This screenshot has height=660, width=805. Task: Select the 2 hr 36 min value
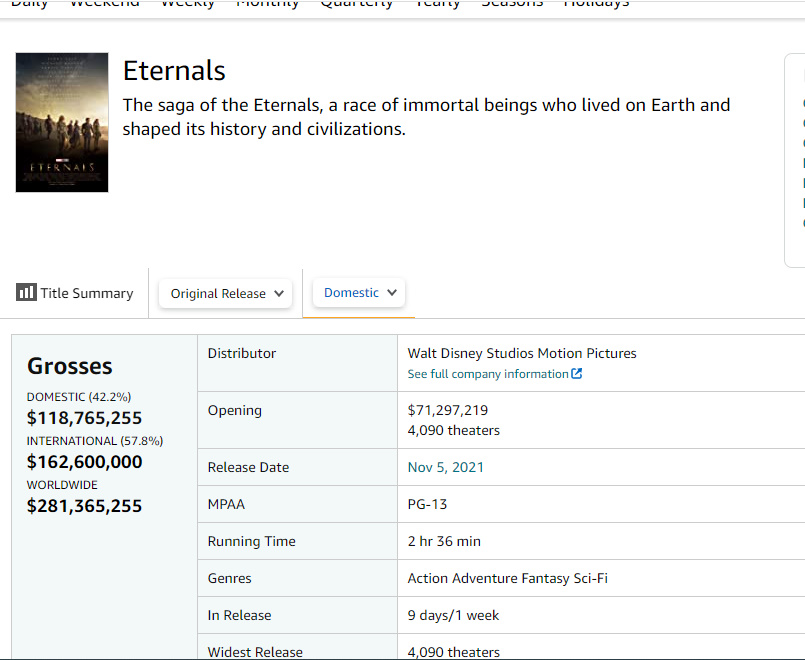tap(444, 541)
